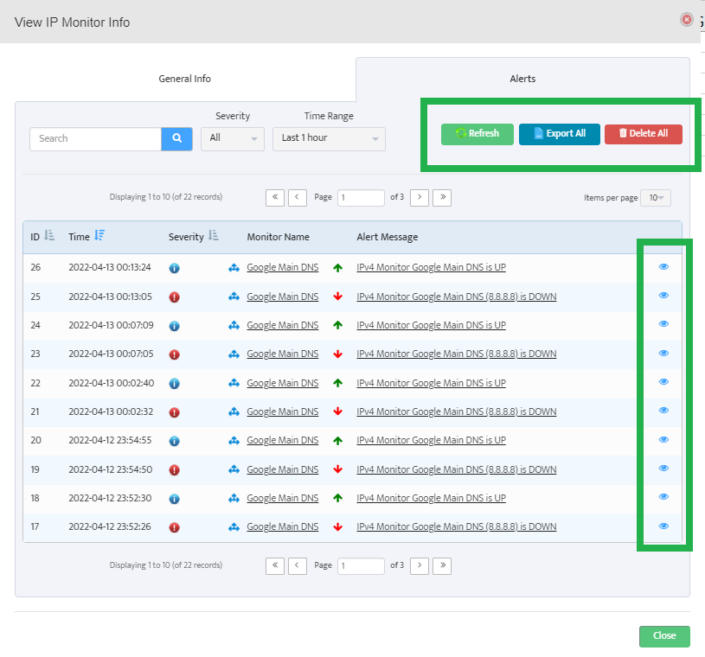
Task: Open the Severity filter dropdown
Action: click(232, 139)
